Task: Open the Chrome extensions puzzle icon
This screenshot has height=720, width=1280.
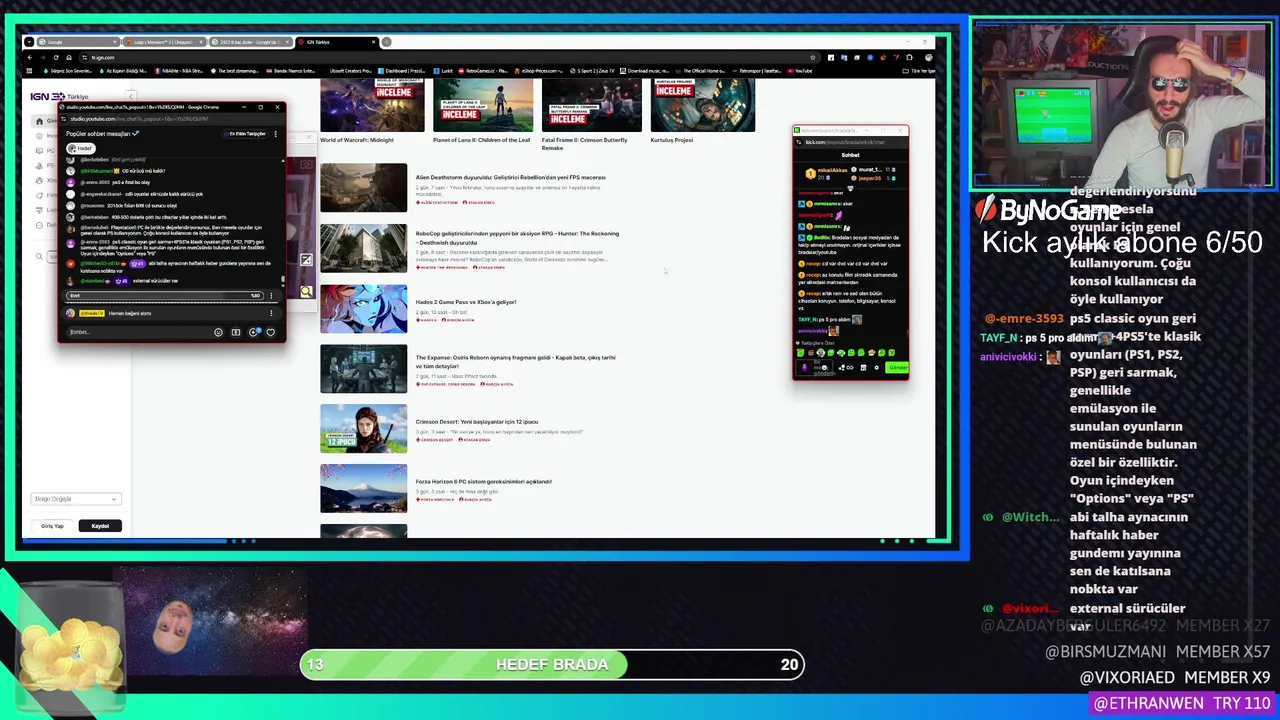Action: pyautogui.click(x=909, y=58)
